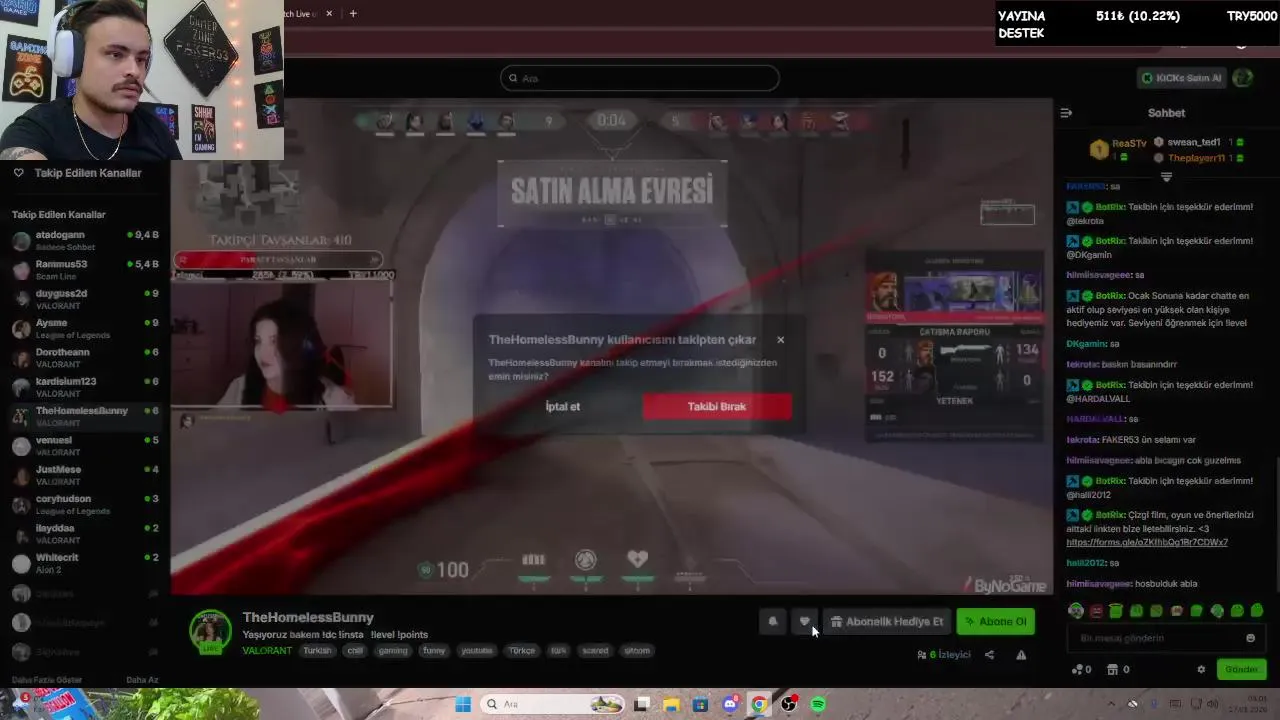Open duyguss2d channel in sidebar
The width and height of the screenshot is (1280, 720).
click(85, 298)
